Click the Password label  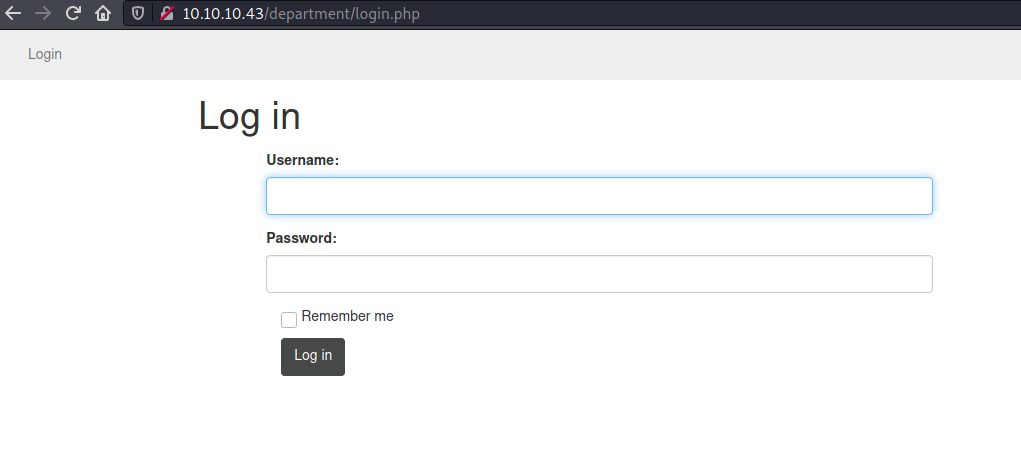click(x=301, y=238)
